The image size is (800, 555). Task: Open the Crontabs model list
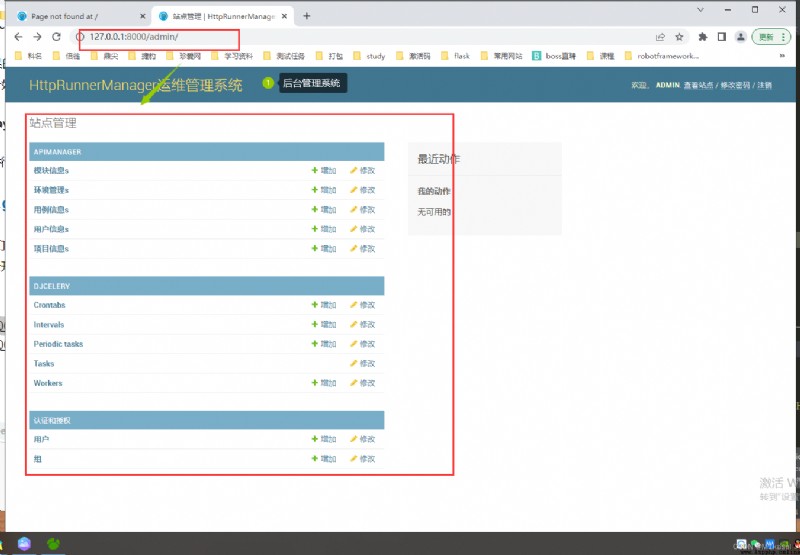[49, 305]
